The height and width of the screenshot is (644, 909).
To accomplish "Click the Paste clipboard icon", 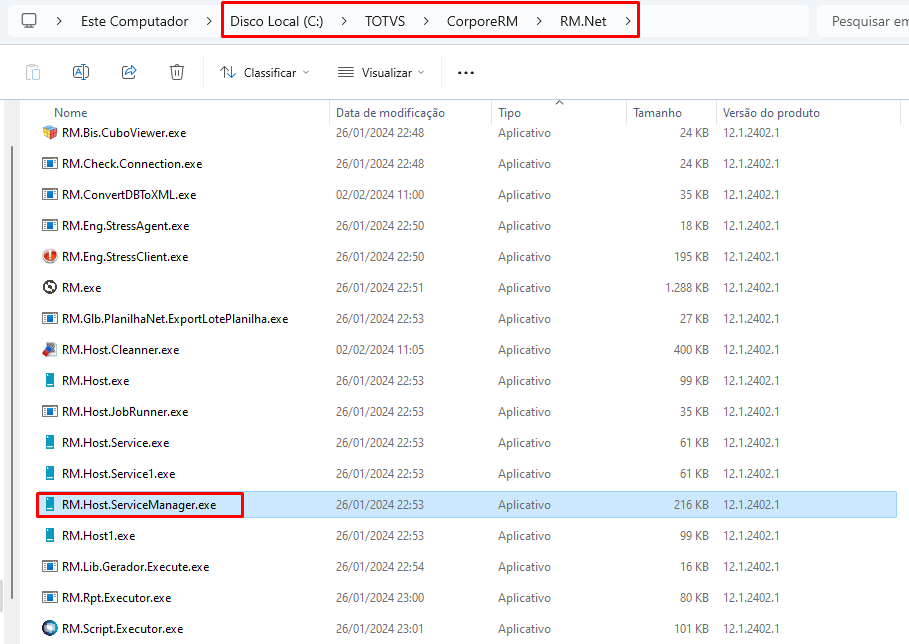I will click(x=33, y=72).
